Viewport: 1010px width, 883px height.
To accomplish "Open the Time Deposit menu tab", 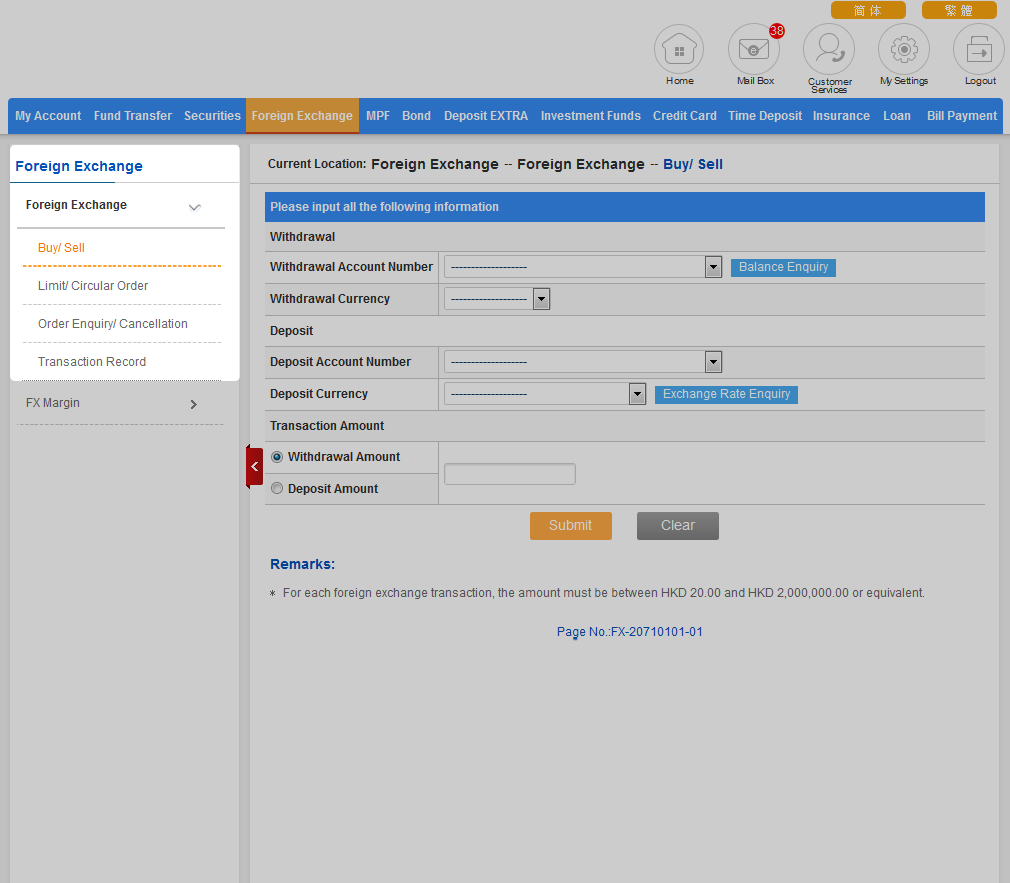I will coord(764,116).
